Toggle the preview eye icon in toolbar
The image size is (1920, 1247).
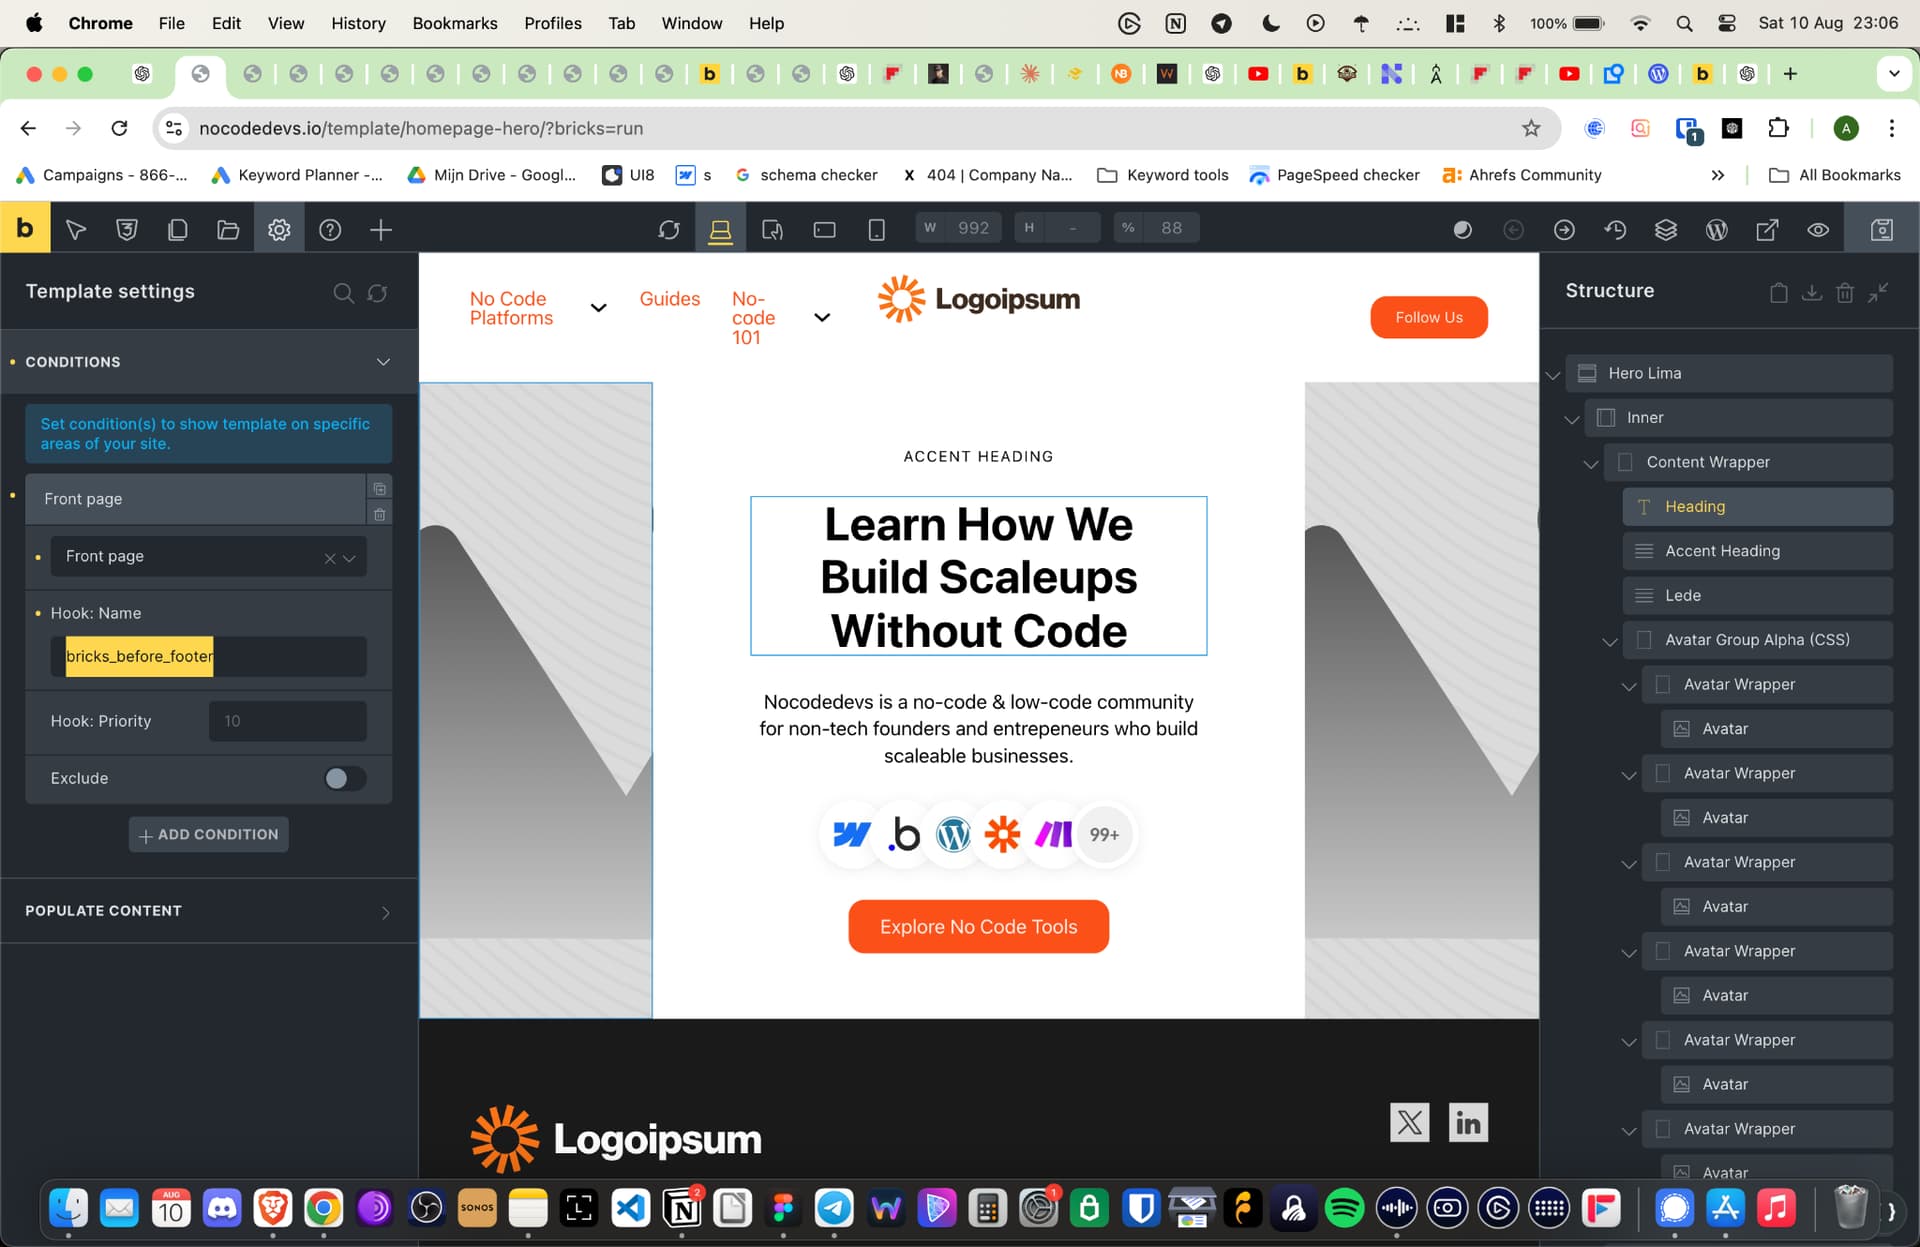coord(1818,230)
